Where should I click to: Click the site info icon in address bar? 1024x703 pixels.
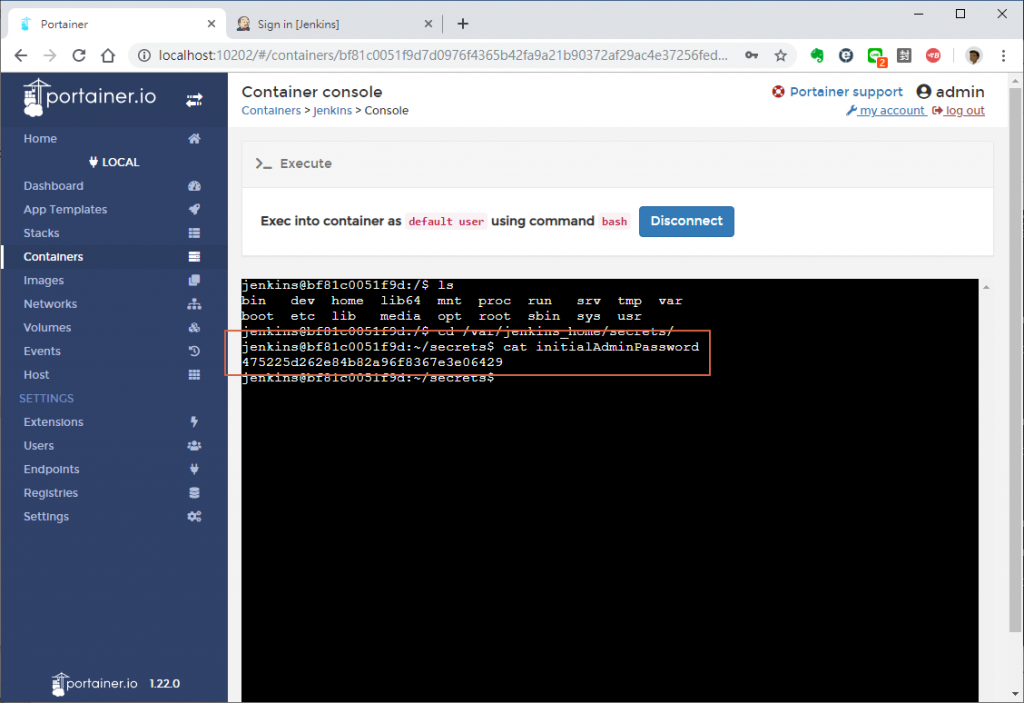144,56
